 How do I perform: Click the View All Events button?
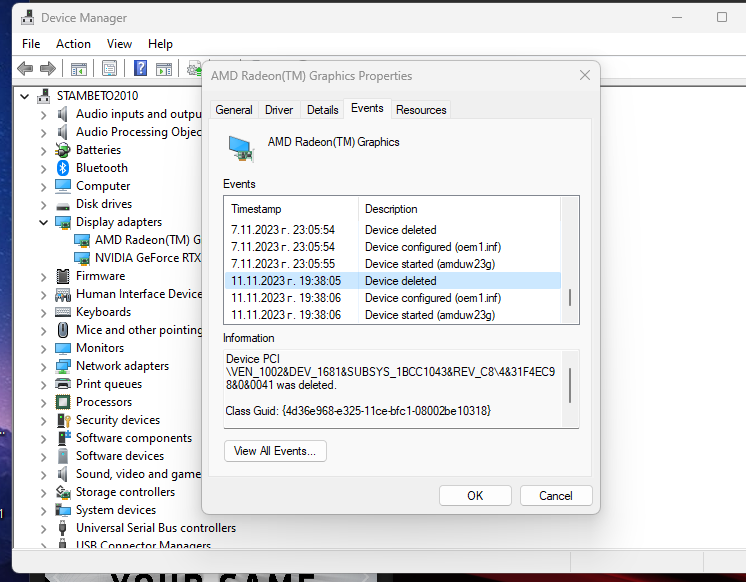tap(275, 451)
